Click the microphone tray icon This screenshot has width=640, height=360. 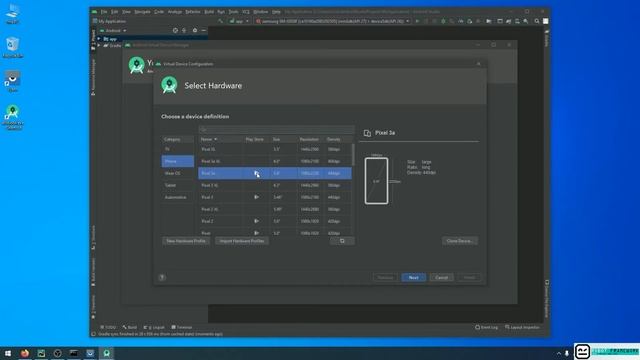coord(567,353)
